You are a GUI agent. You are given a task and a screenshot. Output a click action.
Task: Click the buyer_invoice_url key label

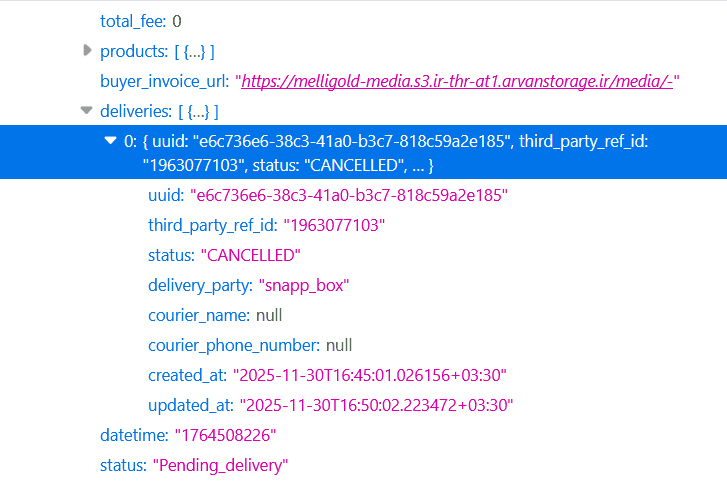pyautogui.click(x=164, y=81)
